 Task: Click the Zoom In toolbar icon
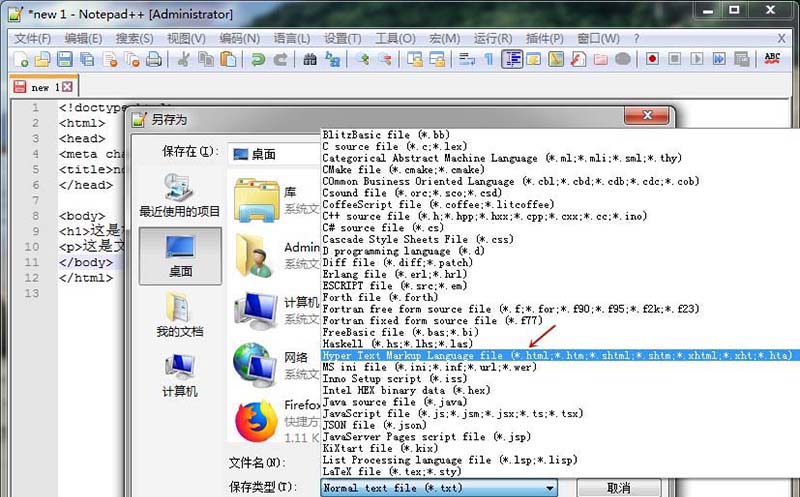point(363,59)
